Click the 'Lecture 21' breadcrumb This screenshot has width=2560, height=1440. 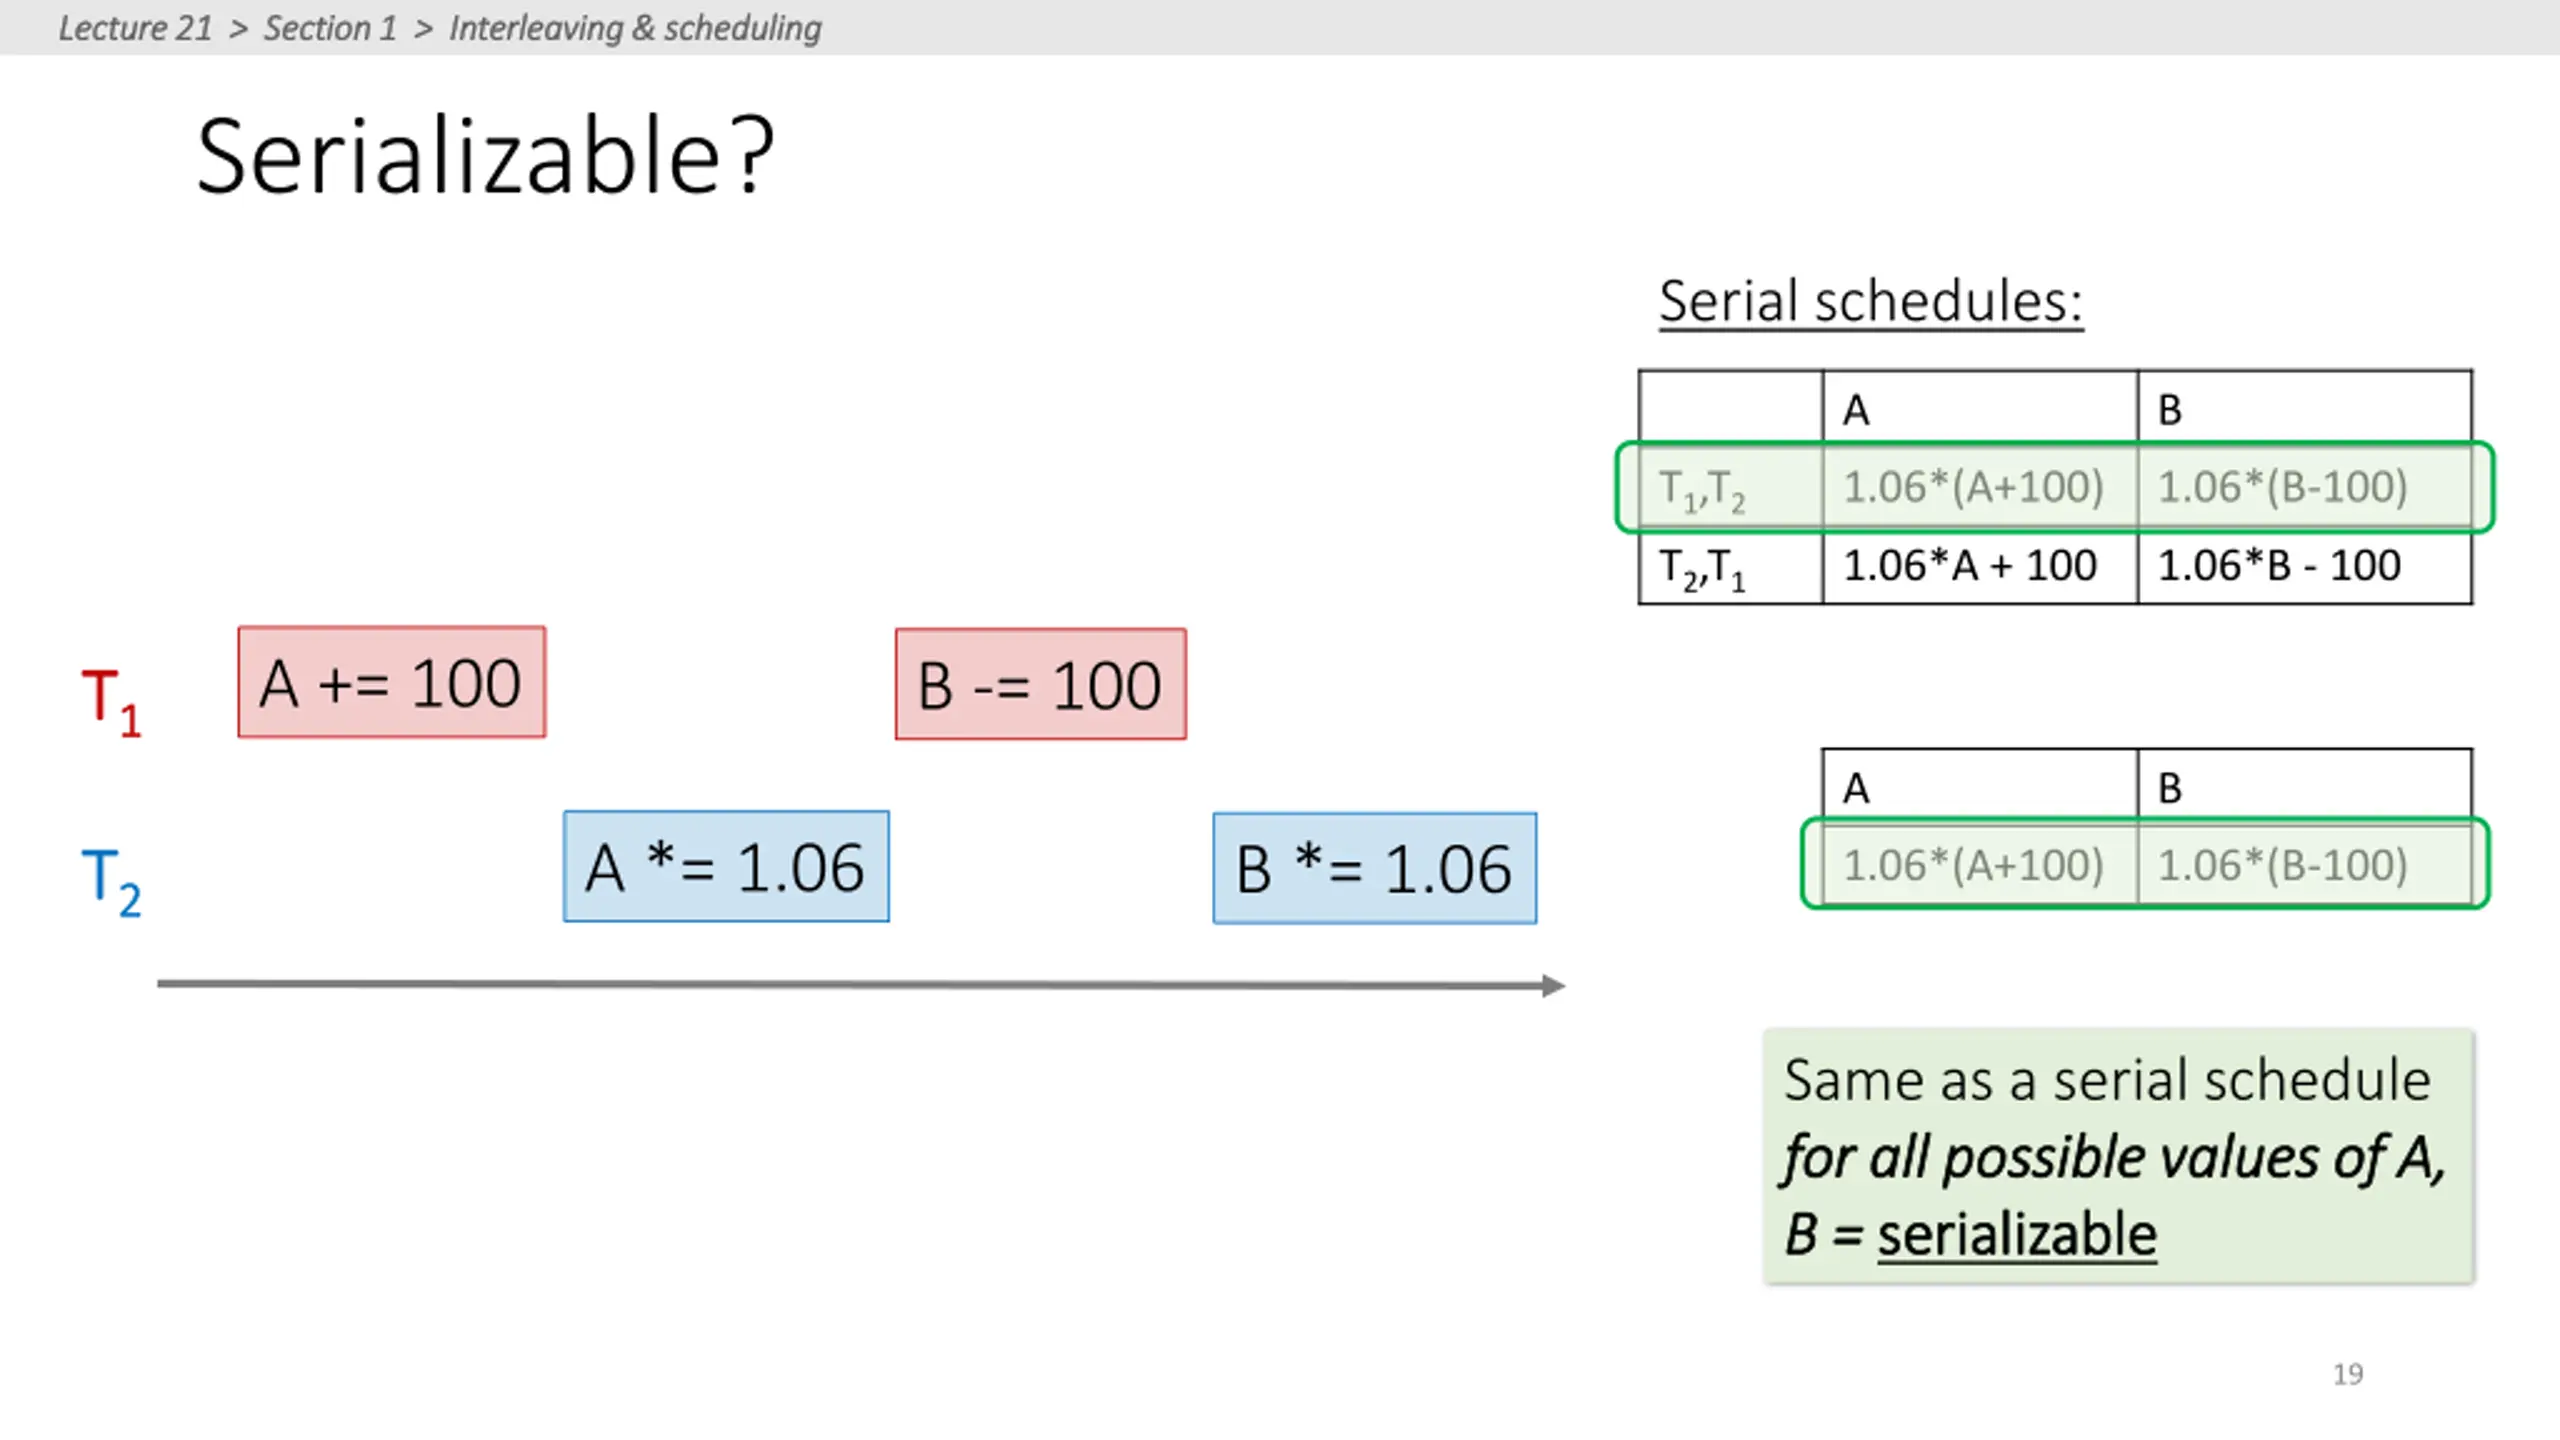coord(135,28)
